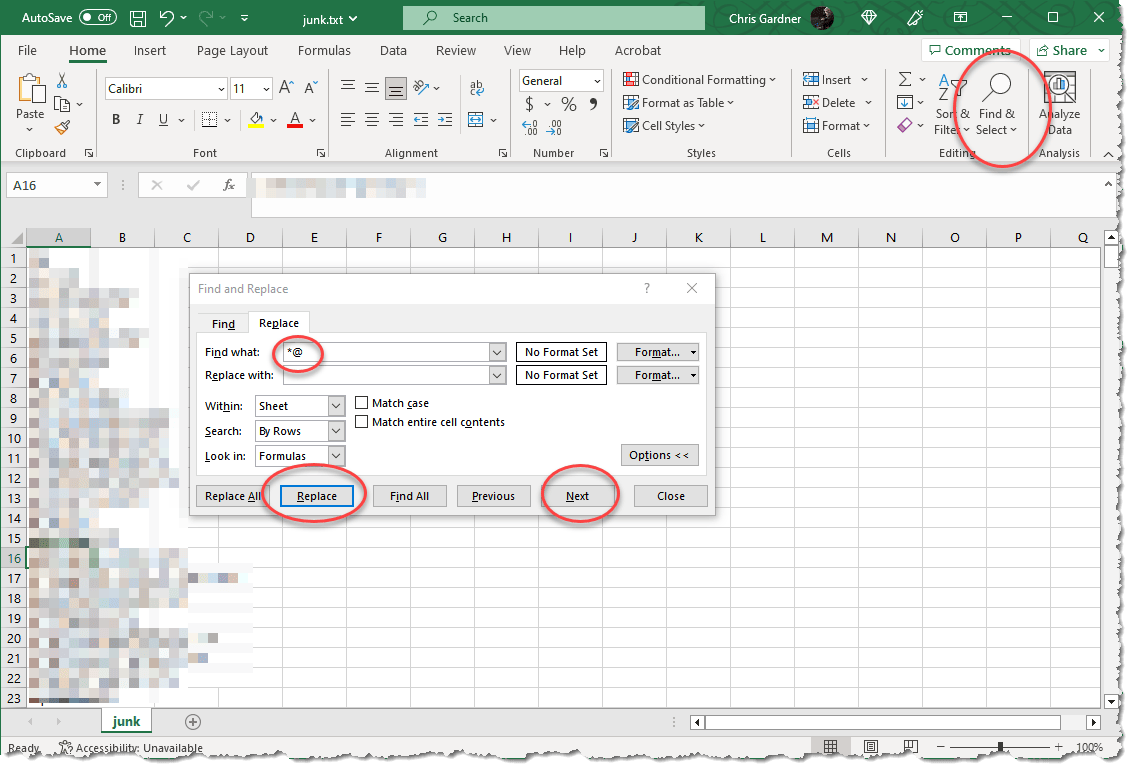Apply Bold formatting in Font group
The height and width of the screenshot is (768, 1132).
[116, 120]
